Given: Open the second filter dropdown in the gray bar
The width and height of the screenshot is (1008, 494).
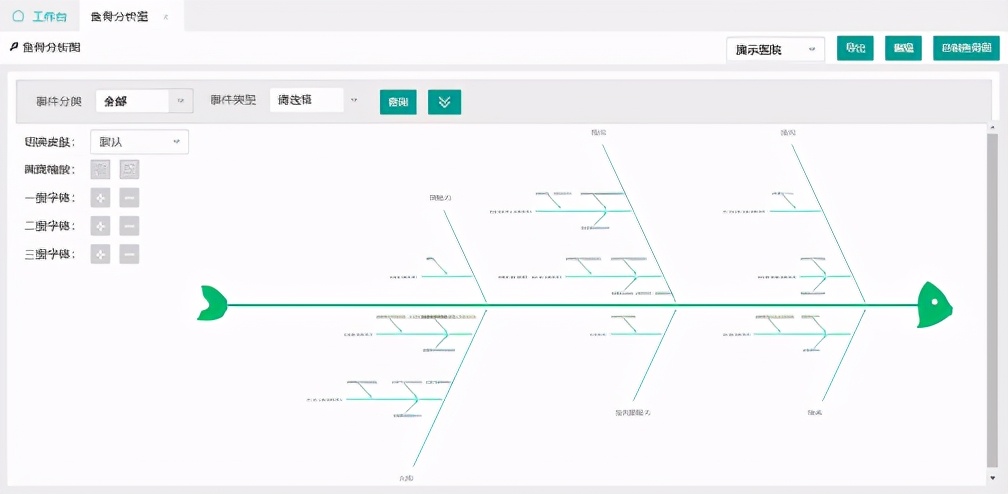Looking at the screenshot, I should pos(315,101).
